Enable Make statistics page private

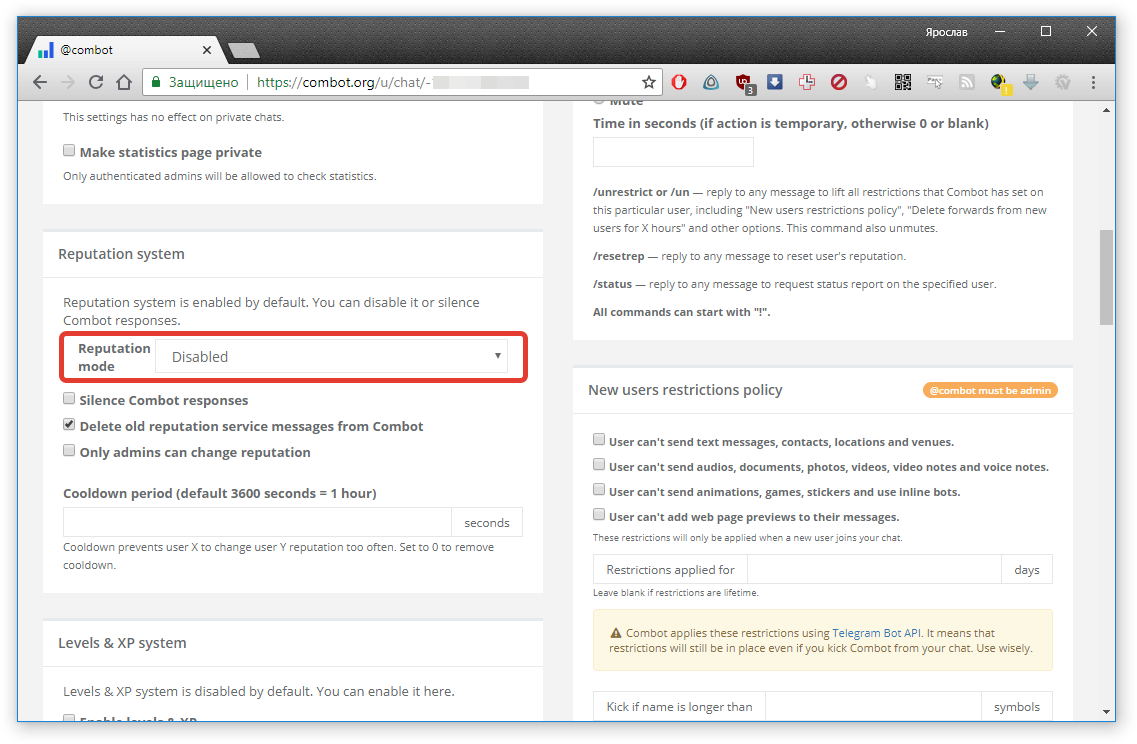[x=69, y=150]
